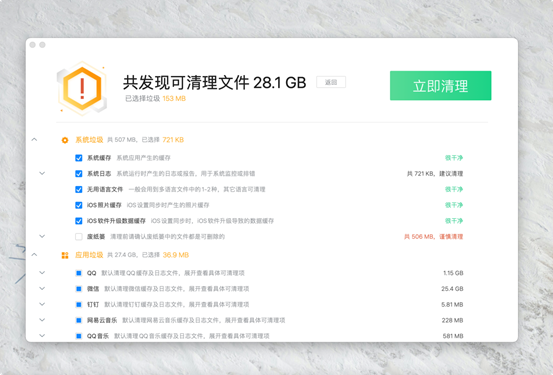Click the 228 MB size in 网易云音乐 row
This screenshot has width=553, height=375.
452,320
